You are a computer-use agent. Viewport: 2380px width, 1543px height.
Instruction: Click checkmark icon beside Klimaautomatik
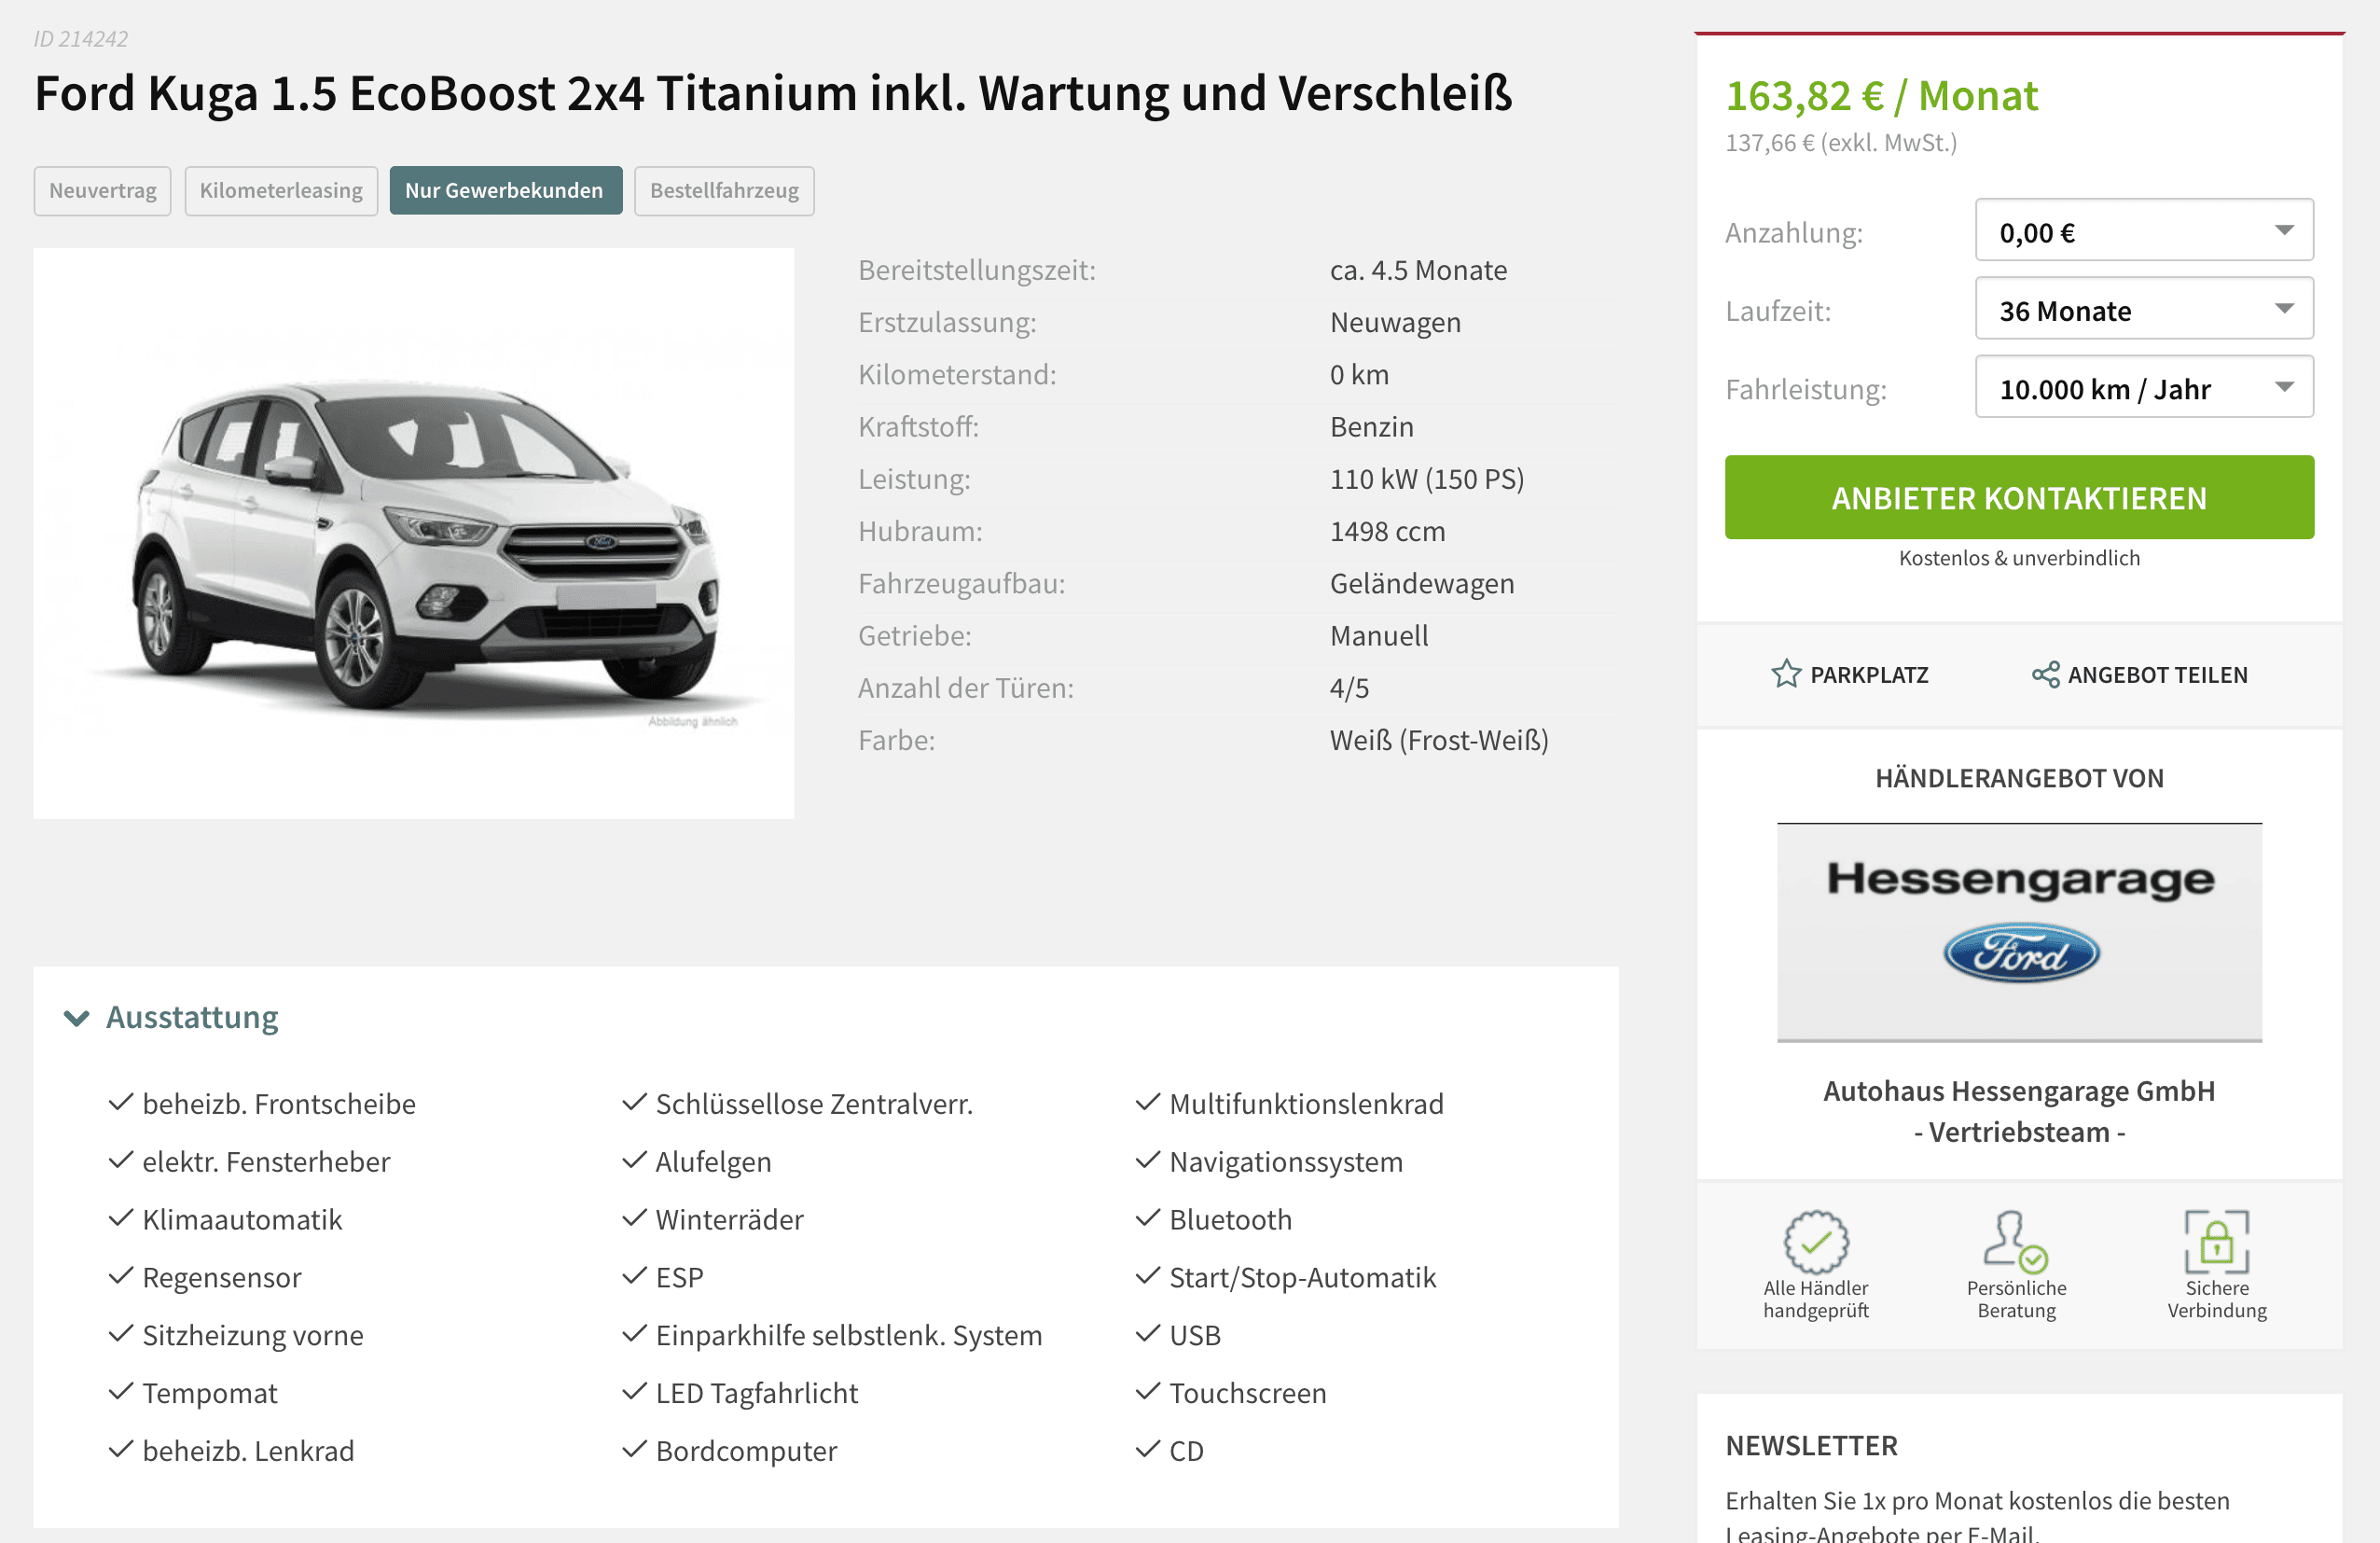121,1218
